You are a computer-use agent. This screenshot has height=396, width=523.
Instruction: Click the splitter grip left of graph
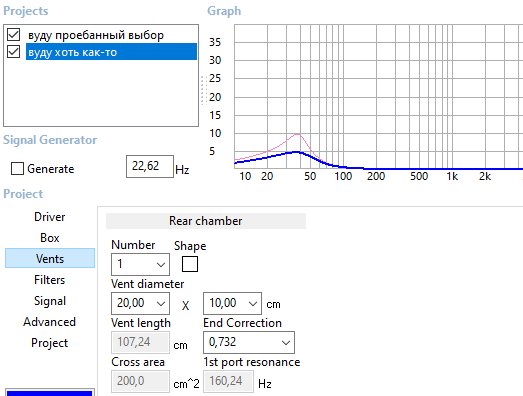pos(204,90)
